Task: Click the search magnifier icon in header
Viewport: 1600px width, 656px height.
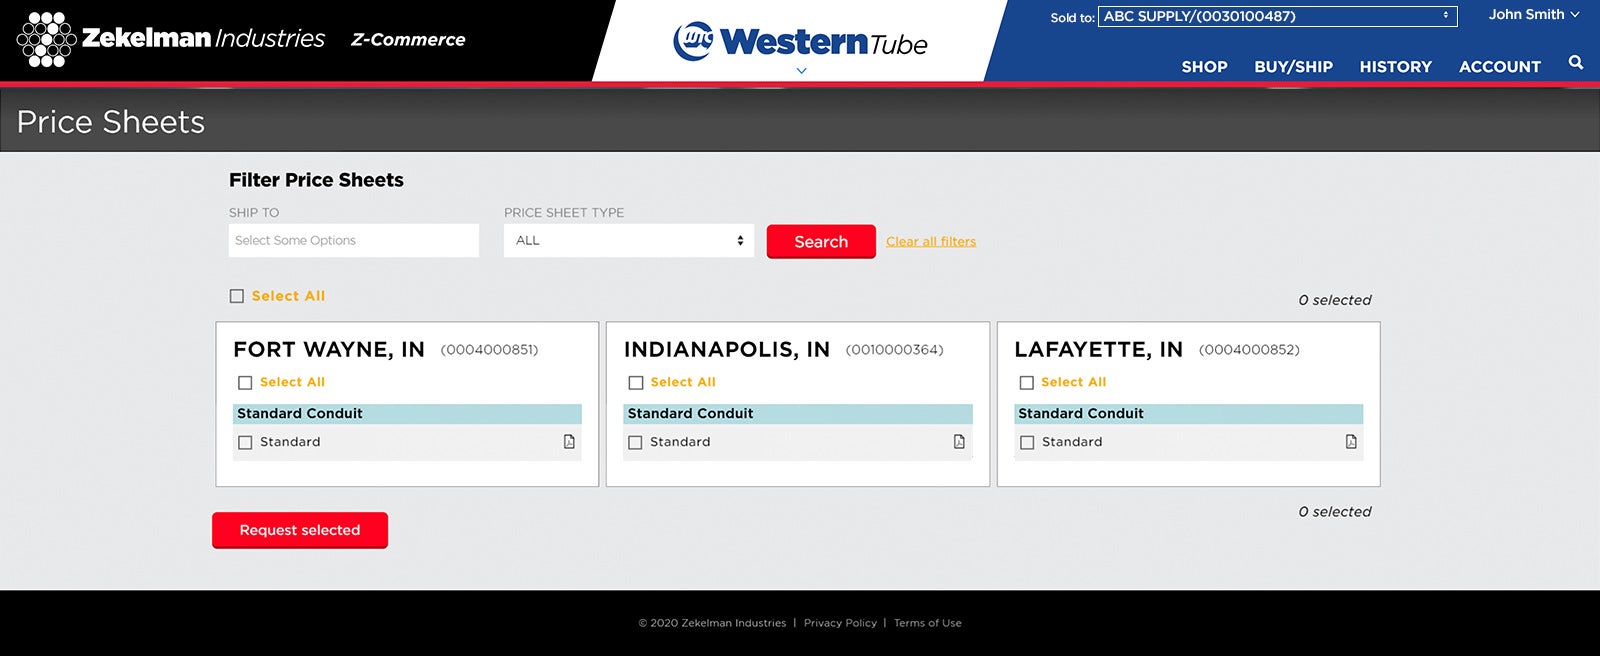Action: click(1575, 63)
